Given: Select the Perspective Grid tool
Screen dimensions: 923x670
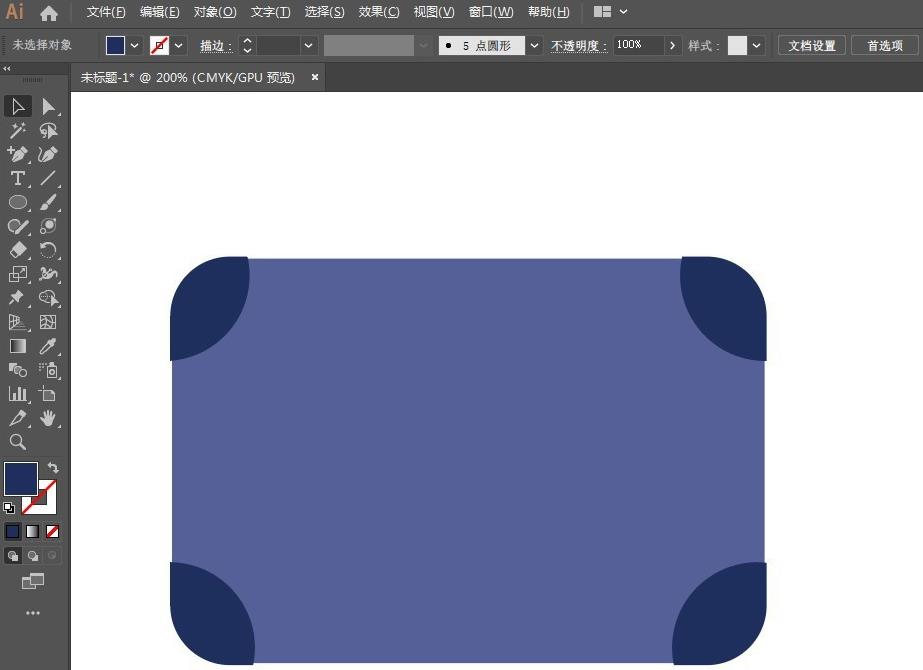Looking at the screenshot, I should [18, 322].
